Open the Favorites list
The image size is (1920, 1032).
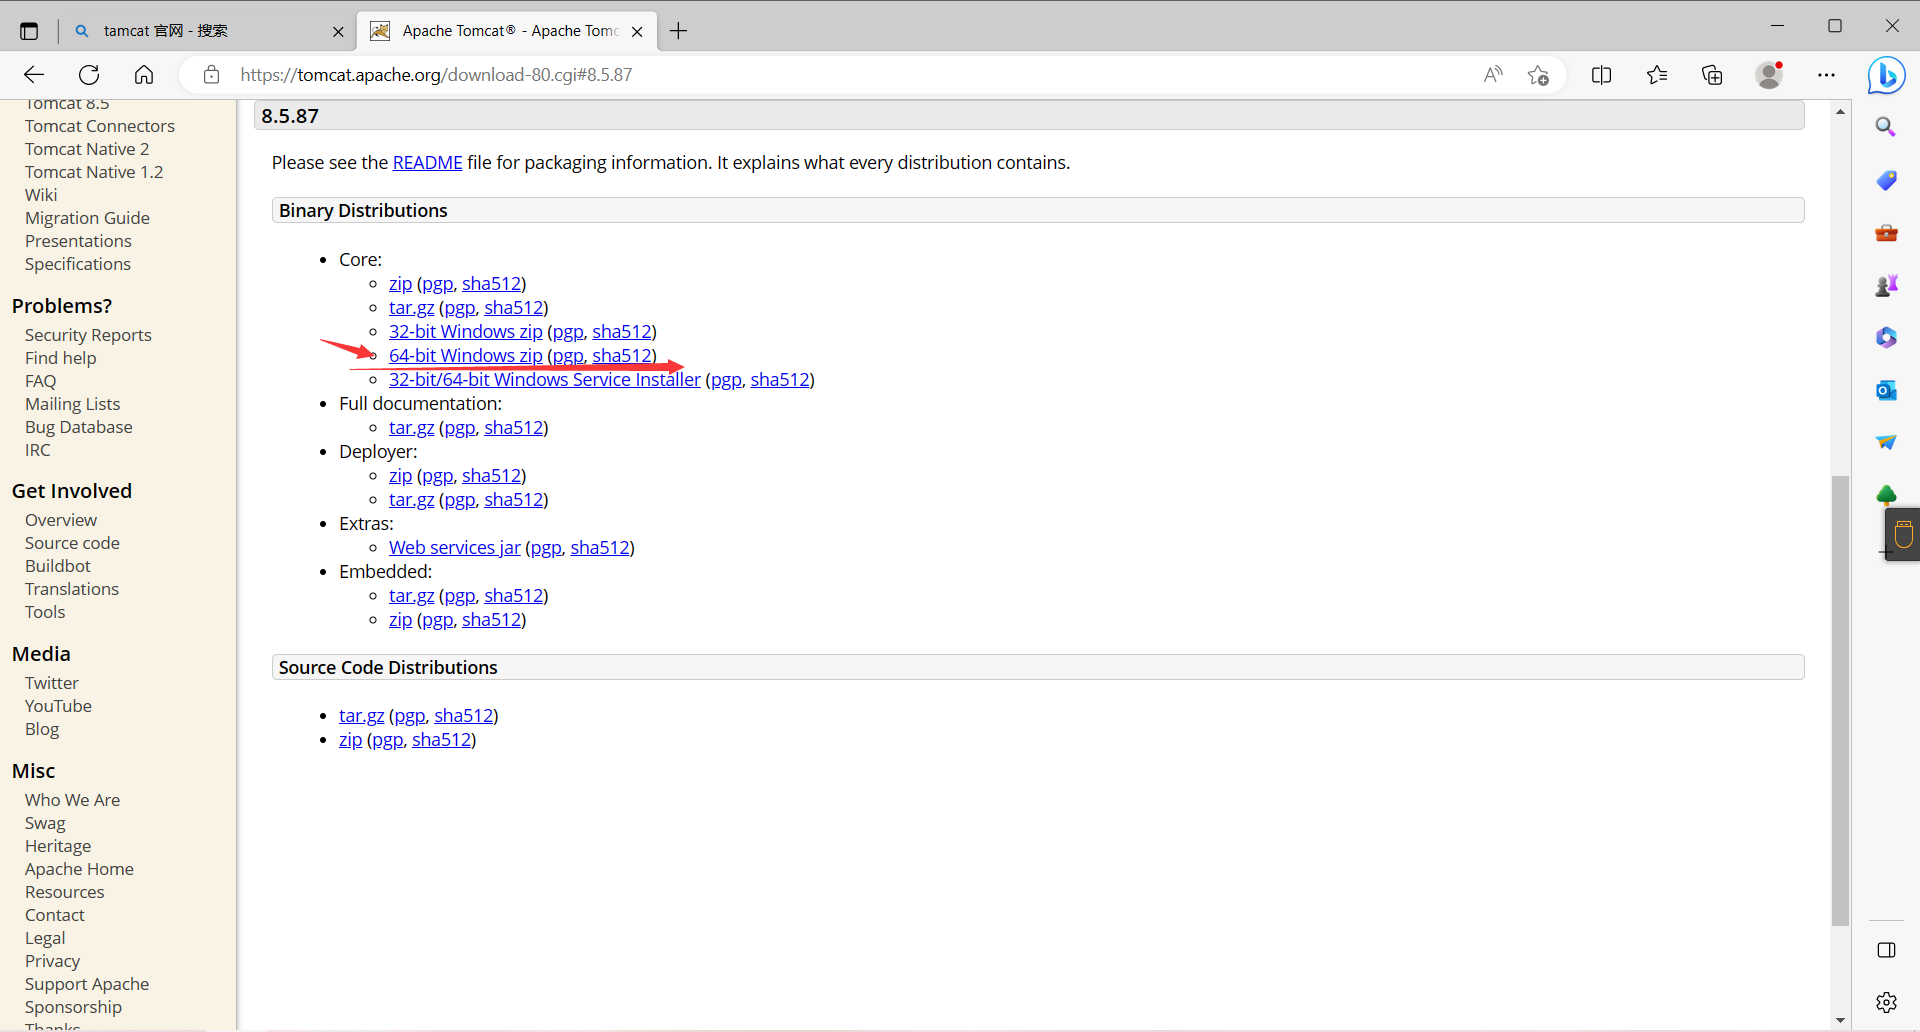tap(1657, 75)
